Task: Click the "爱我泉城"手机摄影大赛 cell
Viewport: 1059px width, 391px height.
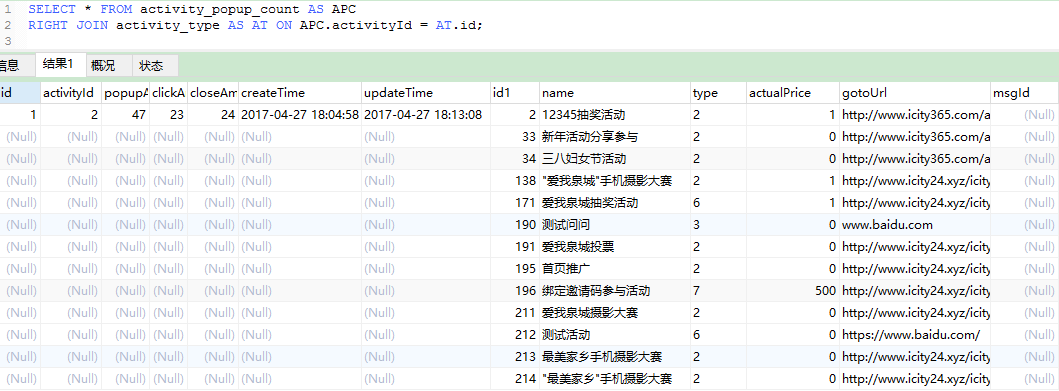Action: (615, 181)
